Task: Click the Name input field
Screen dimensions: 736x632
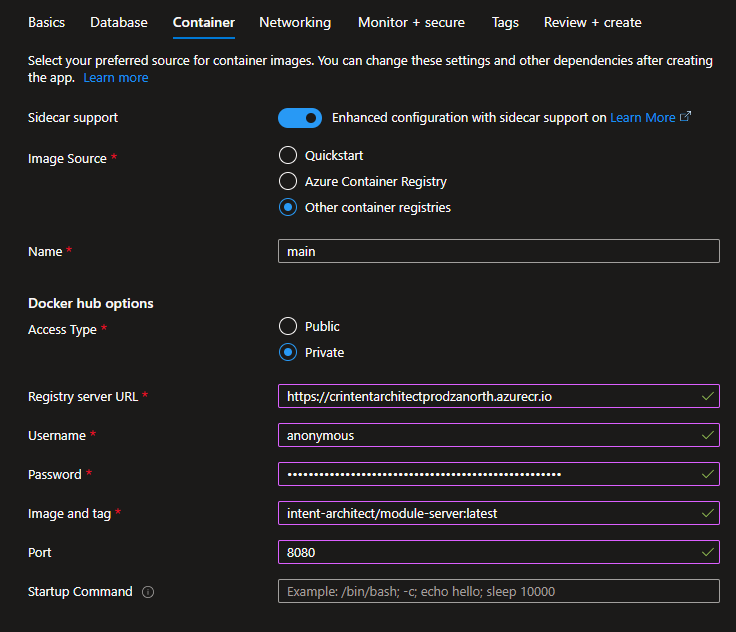Action: click(498, 251)
